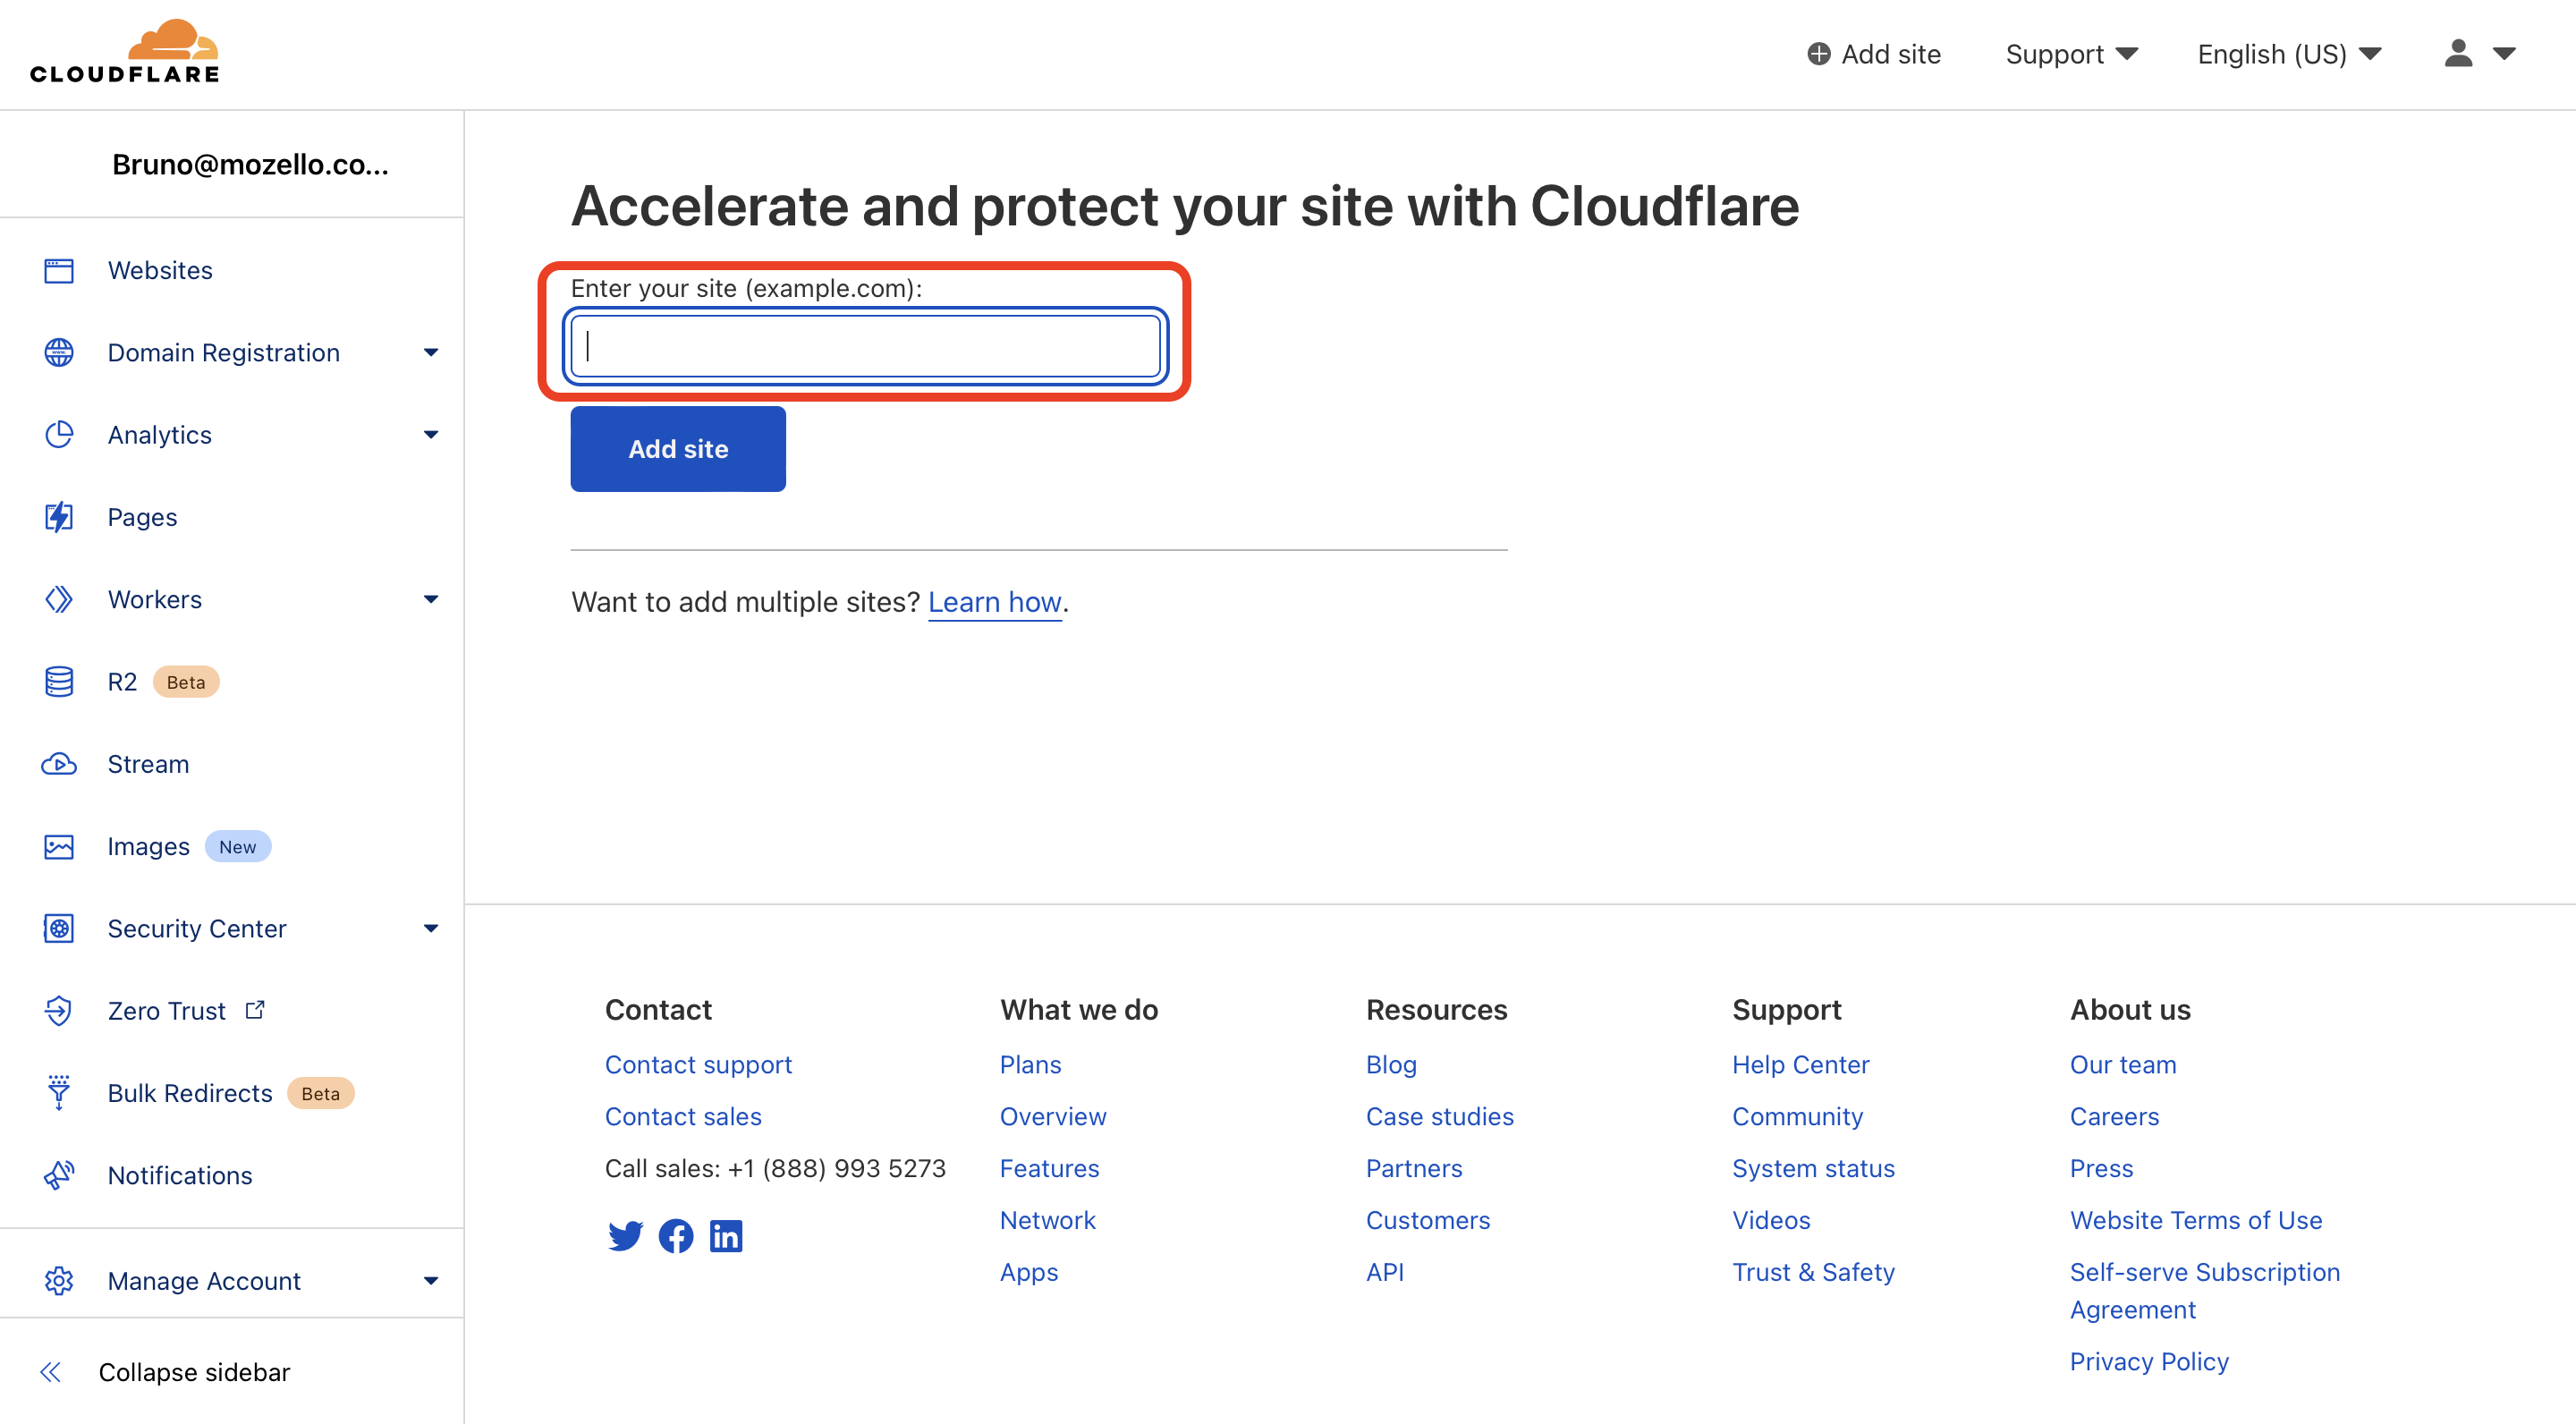Open Pages in the sidebar
The image size is (2576, 1424).
click(142, 517)
